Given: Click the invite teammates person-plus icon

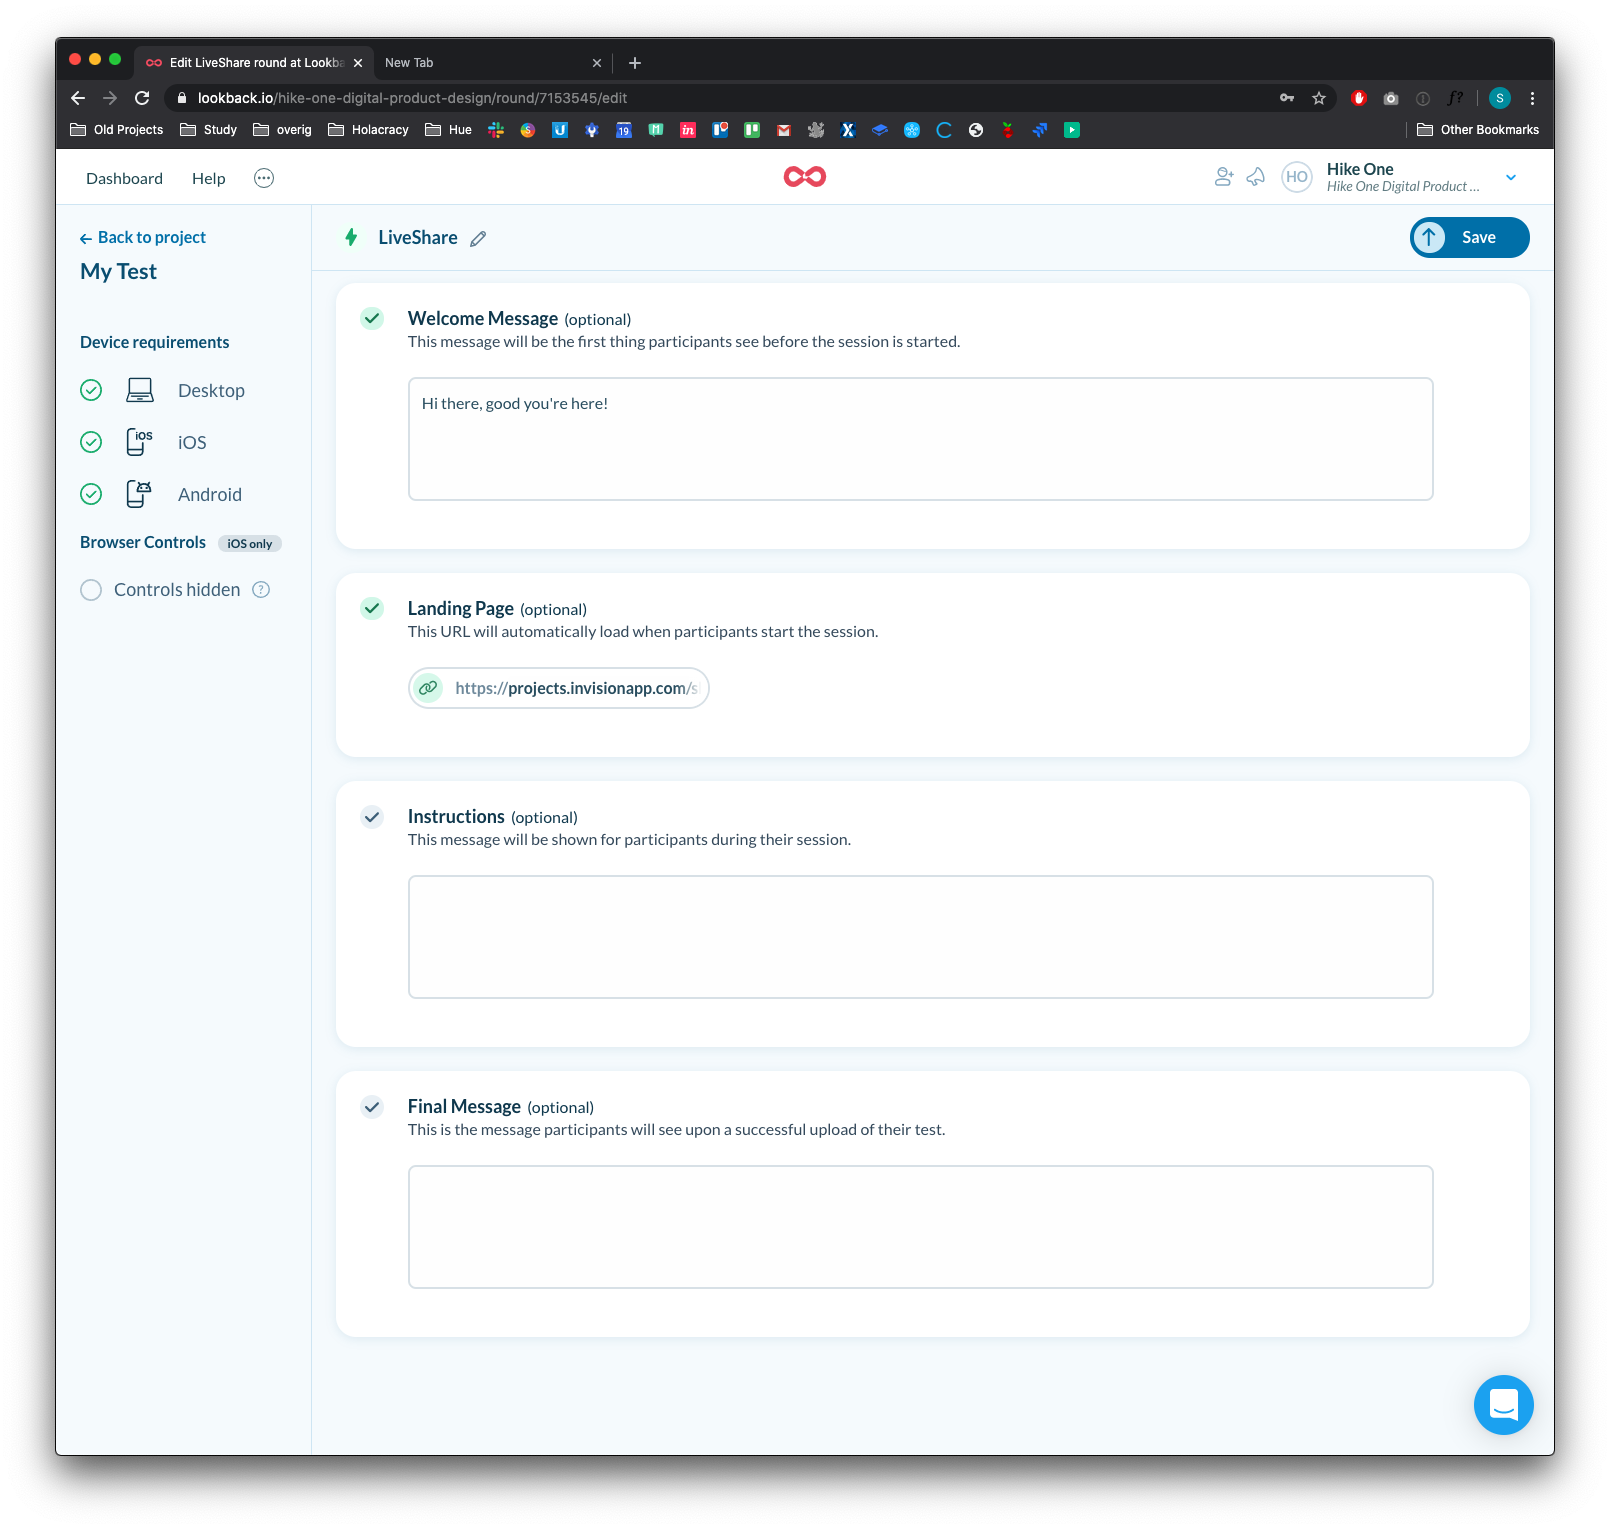Looking at the screenshot, I should (x=1223, y=177).
